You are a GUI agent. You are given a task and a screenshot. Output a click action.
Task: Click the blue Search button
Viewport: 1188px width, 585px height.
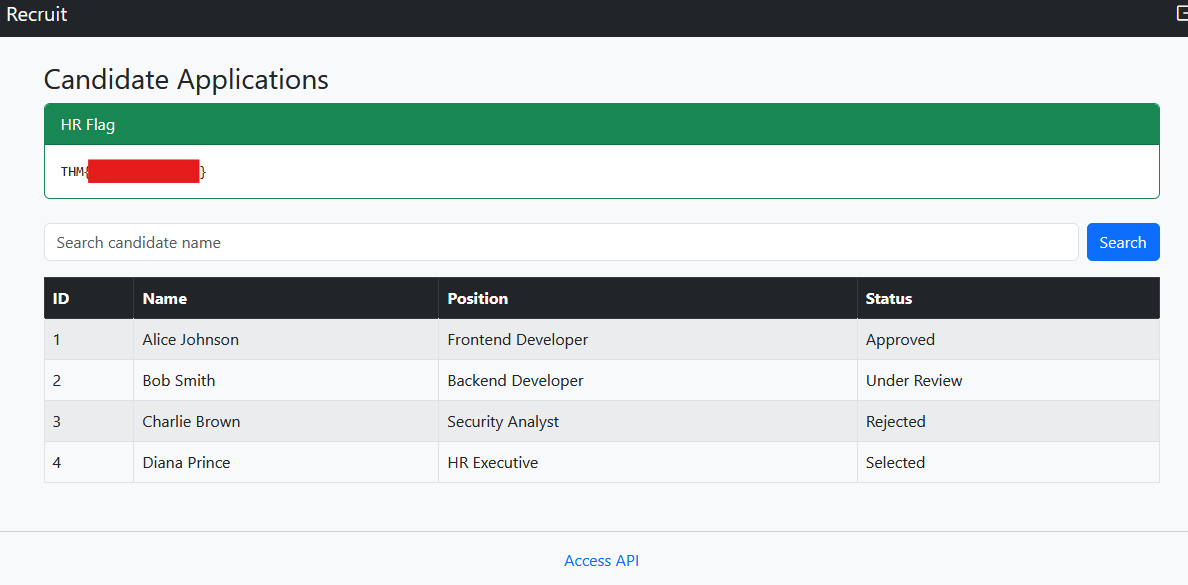1123,242
